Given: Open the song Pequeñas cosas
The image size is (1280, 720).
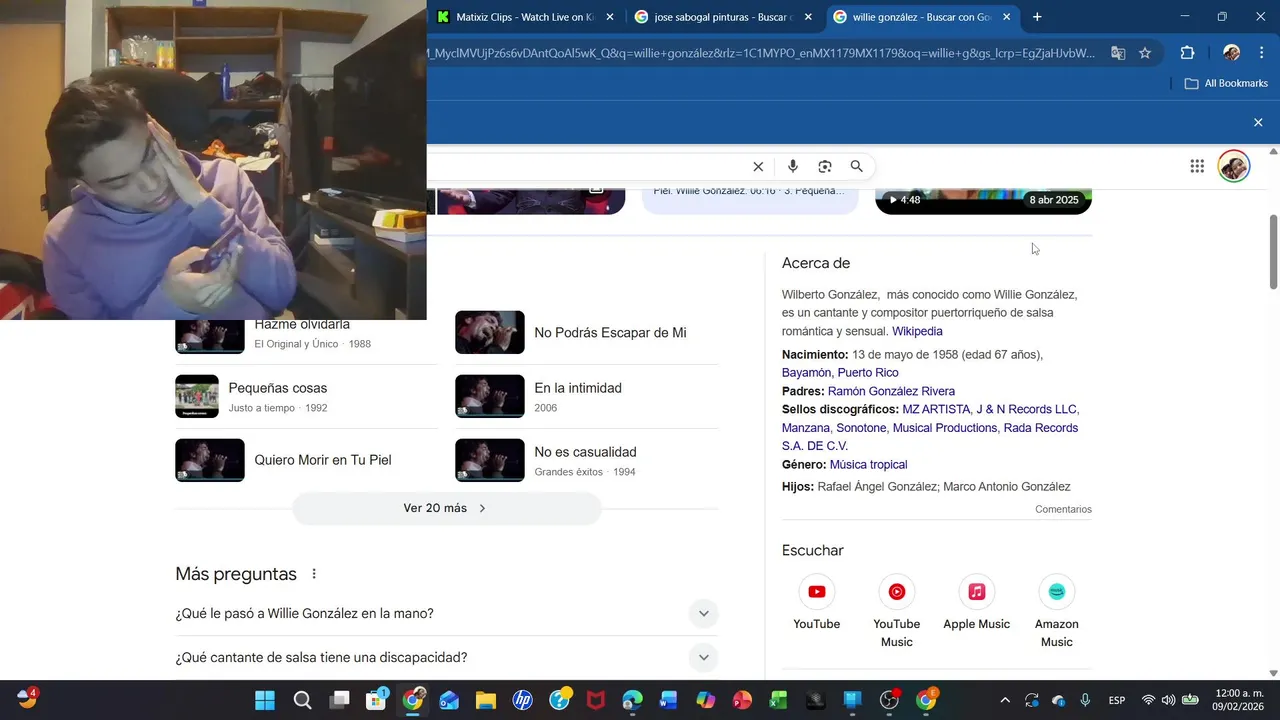Looking at the screenshot, I should tap(306, 397).
